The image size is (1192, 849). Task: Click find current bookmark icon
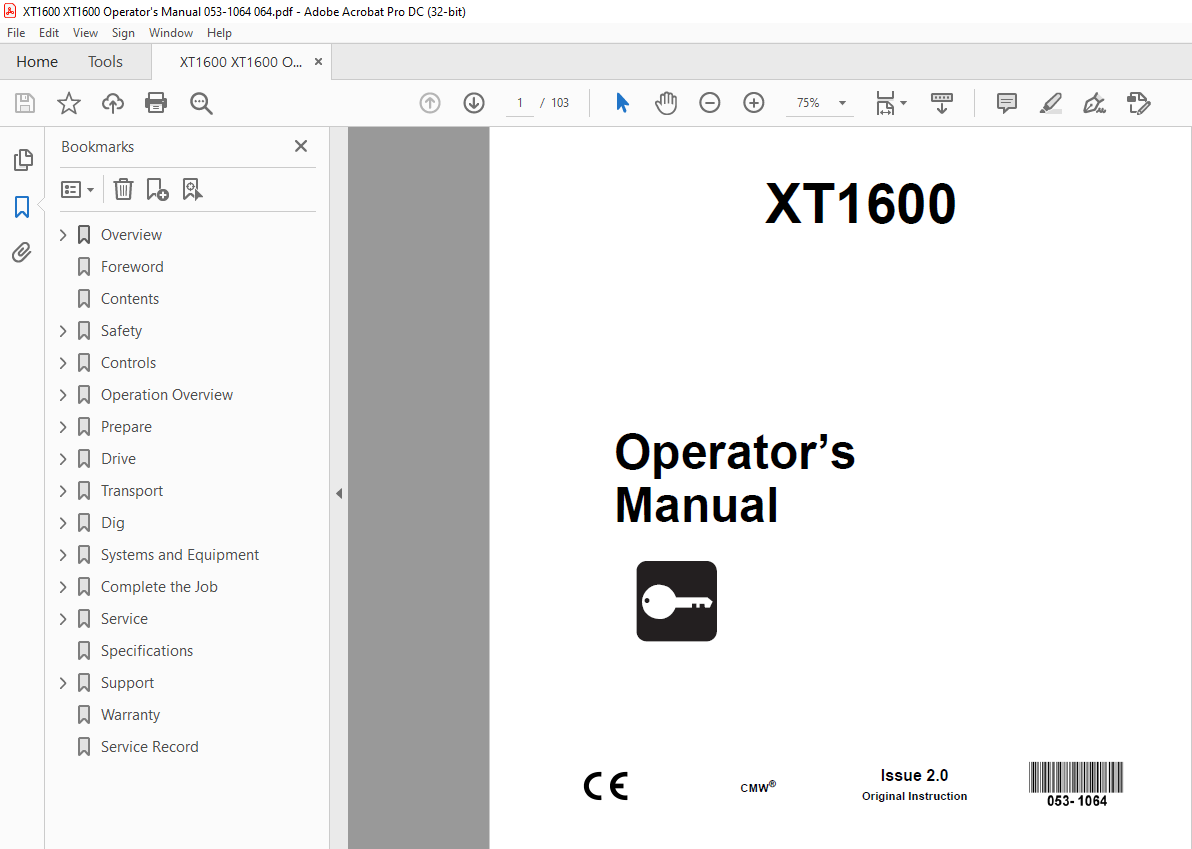coord(192,189)
